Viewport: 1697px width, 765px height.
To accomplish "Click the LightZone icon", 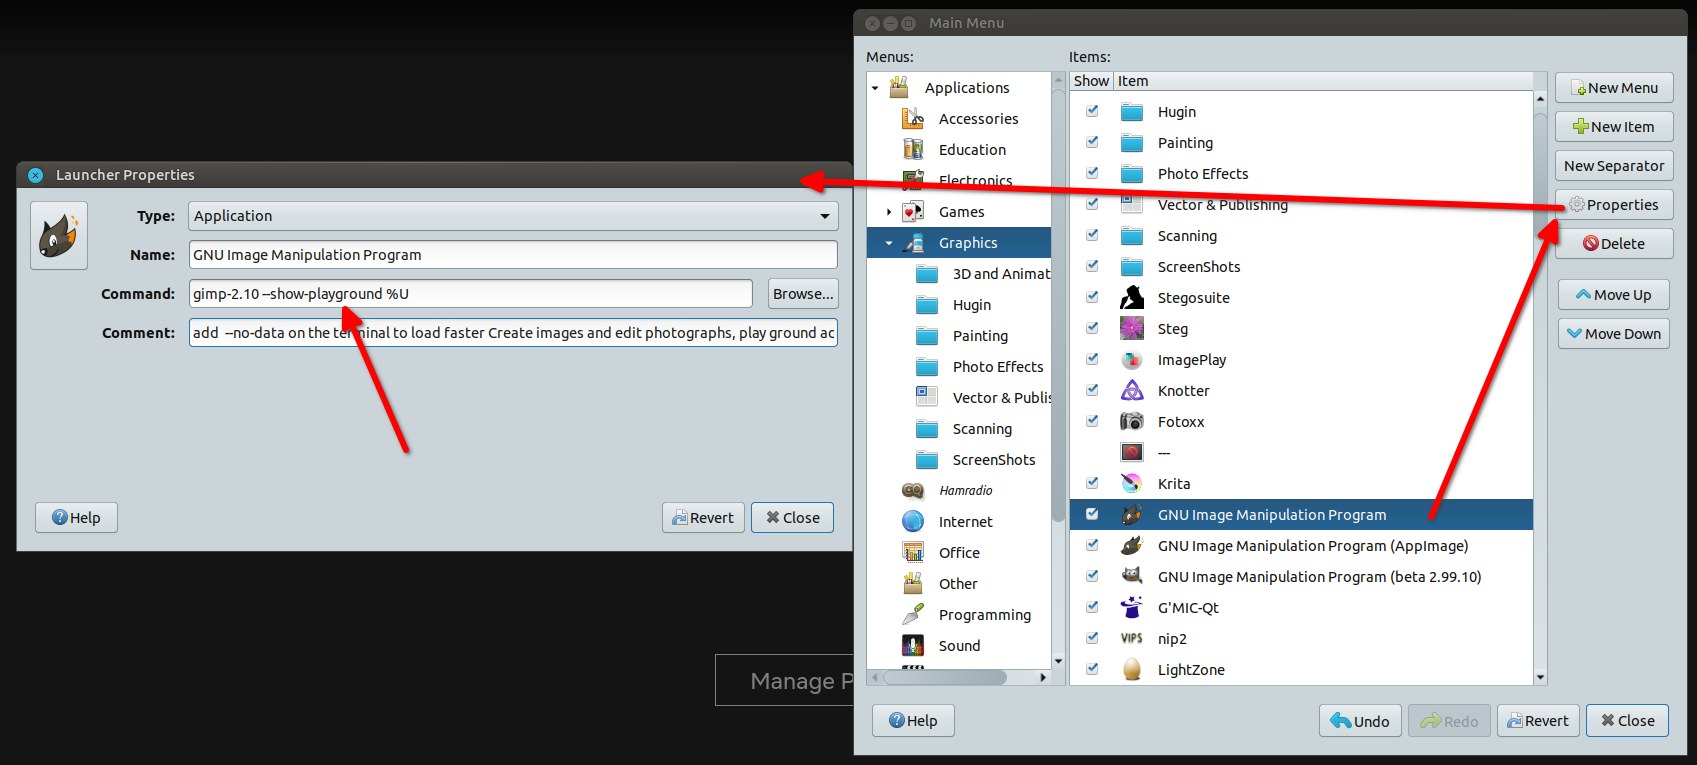I will tap(1132, 670).
